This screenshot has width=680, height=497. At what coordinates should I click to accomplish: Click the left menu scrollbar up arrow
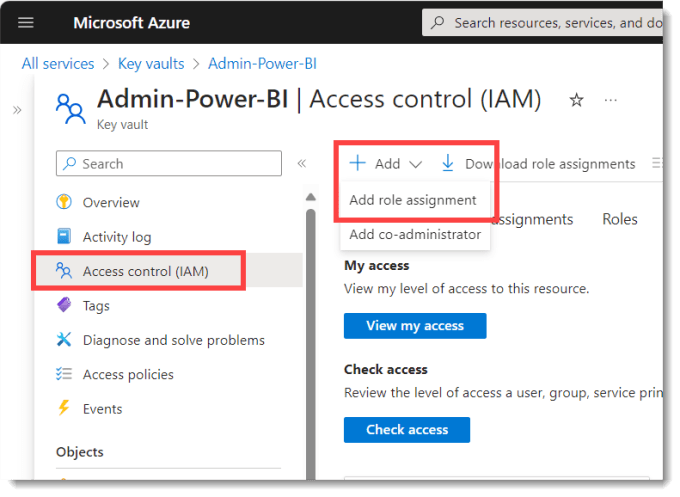click(x=311, y=197)
